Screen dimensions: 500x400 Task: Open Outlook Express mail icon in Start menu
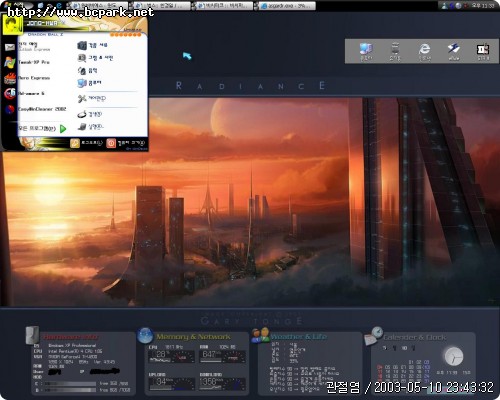10,47
